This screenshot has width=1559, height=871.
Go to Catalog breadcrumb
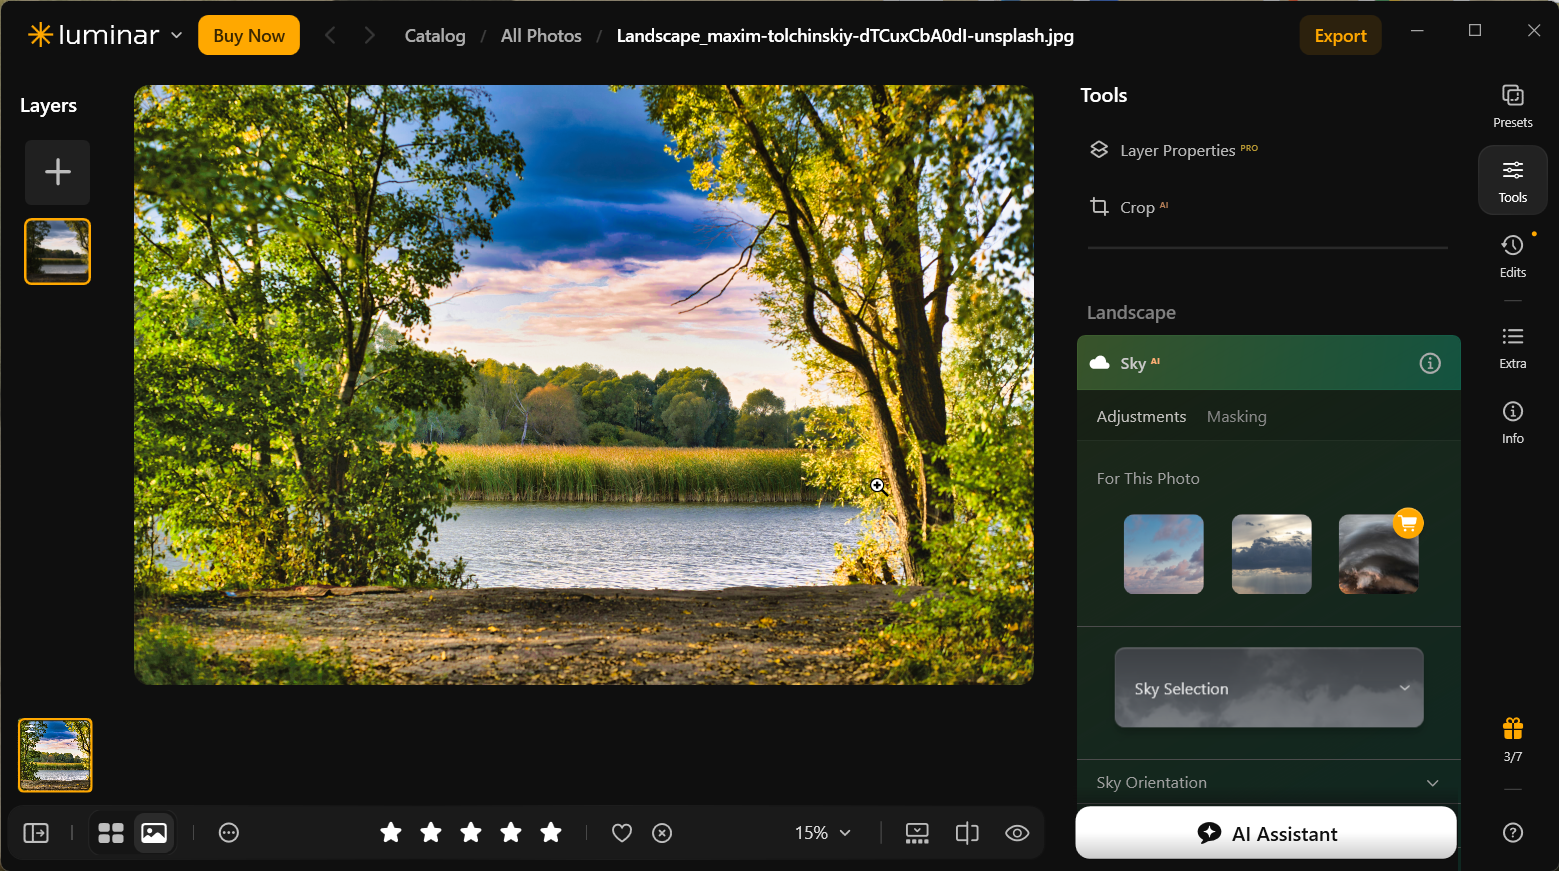(x=435, y=36)
